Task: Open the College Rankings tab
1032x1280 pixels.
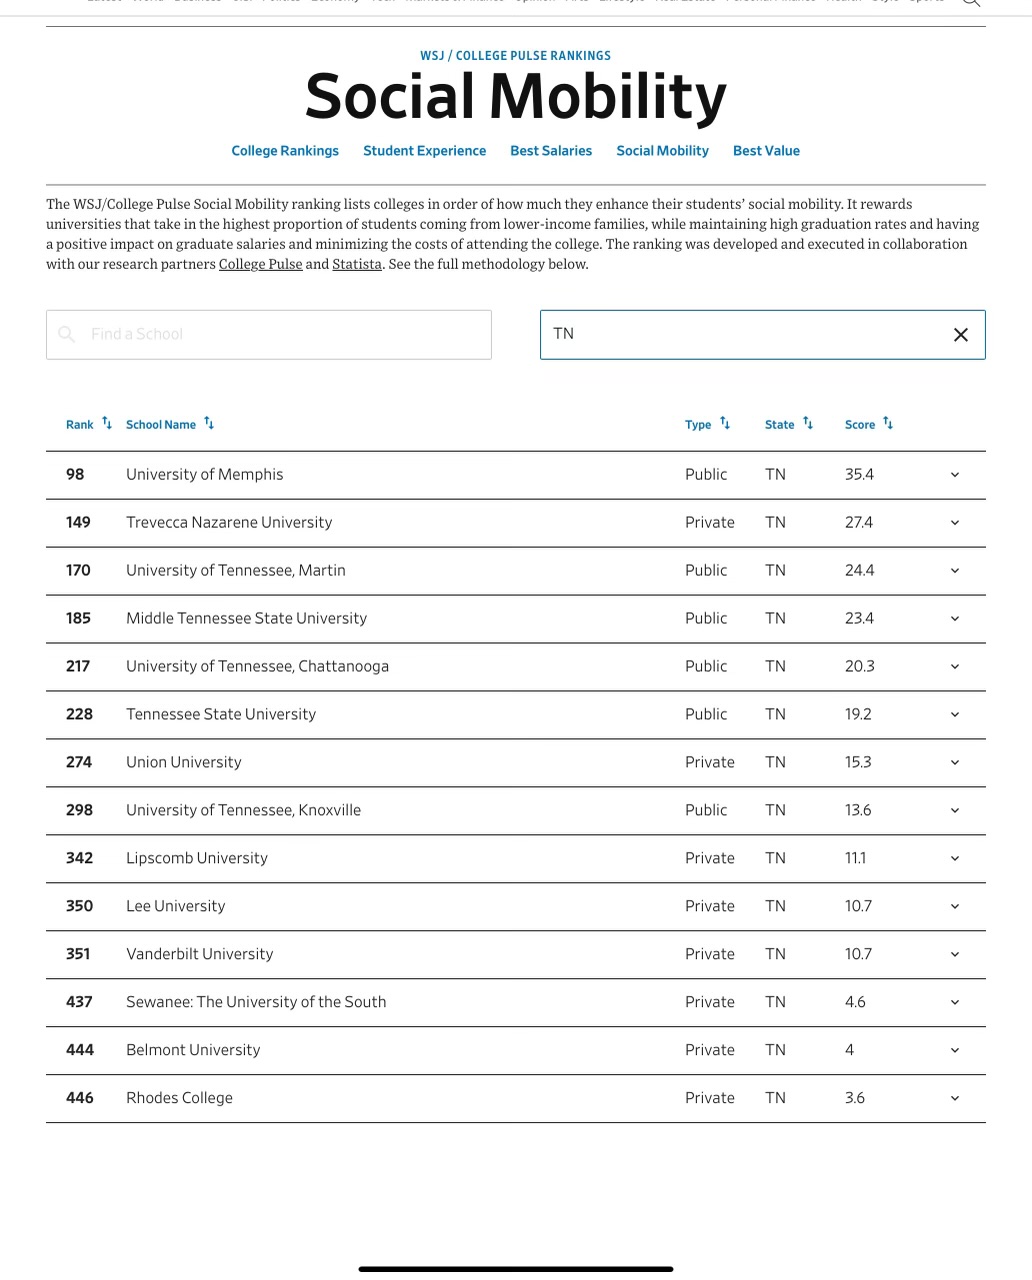Action: point(285,151)
